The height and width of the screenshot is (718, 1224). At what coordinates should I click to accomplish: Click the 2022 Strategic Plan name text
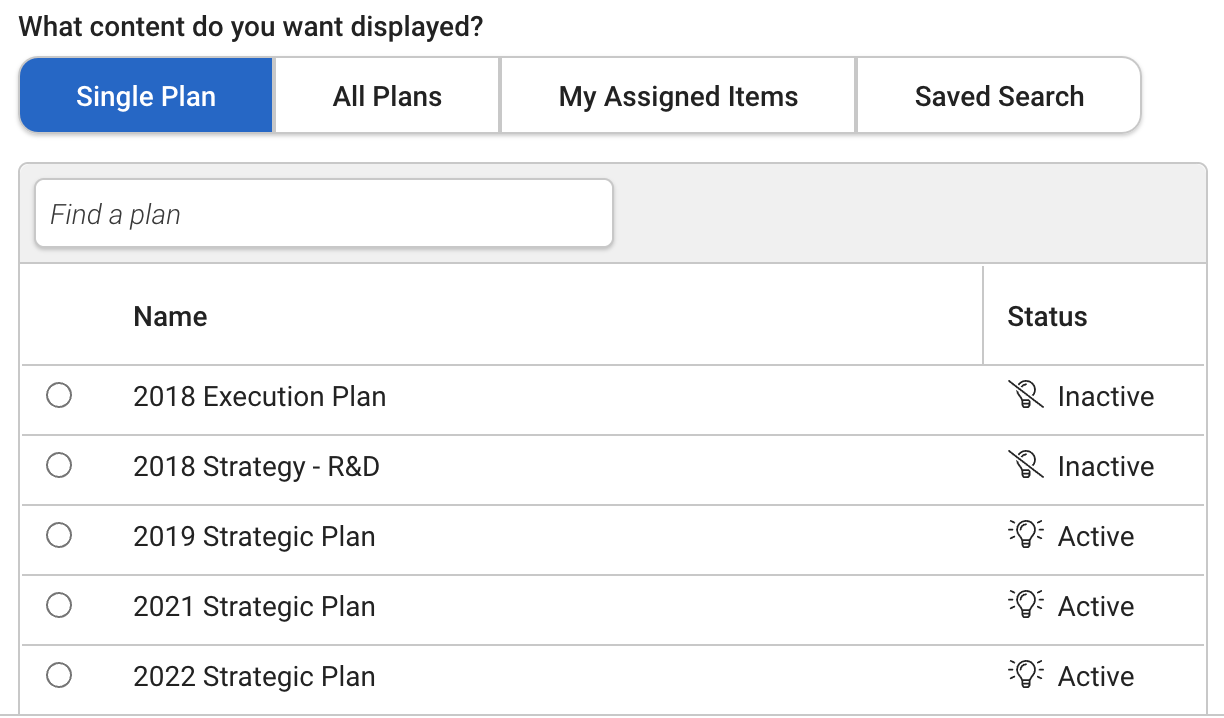pyautogui.click(x=255, y=677)
